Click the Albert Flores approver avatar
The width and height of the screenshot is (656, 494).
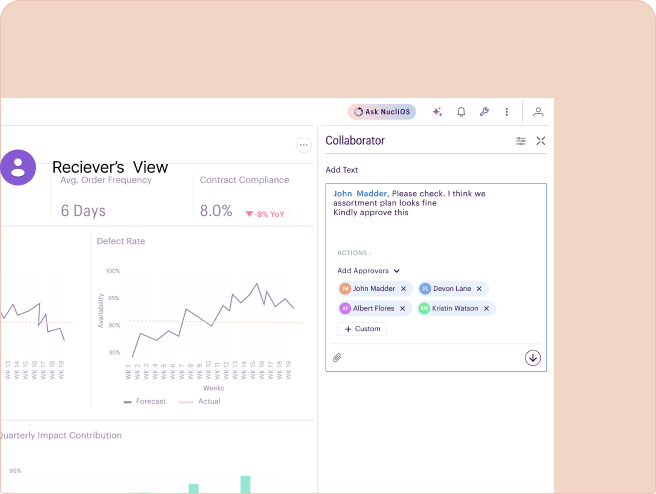345,308
